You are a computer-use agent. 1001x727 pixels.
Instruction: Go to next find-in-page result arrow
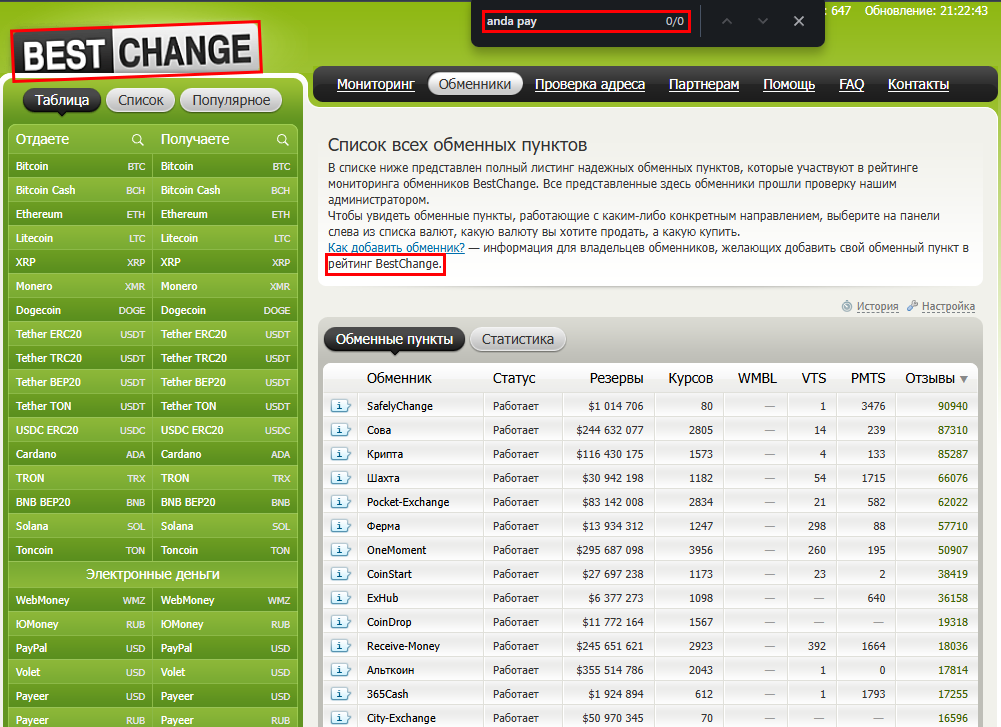pyautogui.click(x=763, y=21)
